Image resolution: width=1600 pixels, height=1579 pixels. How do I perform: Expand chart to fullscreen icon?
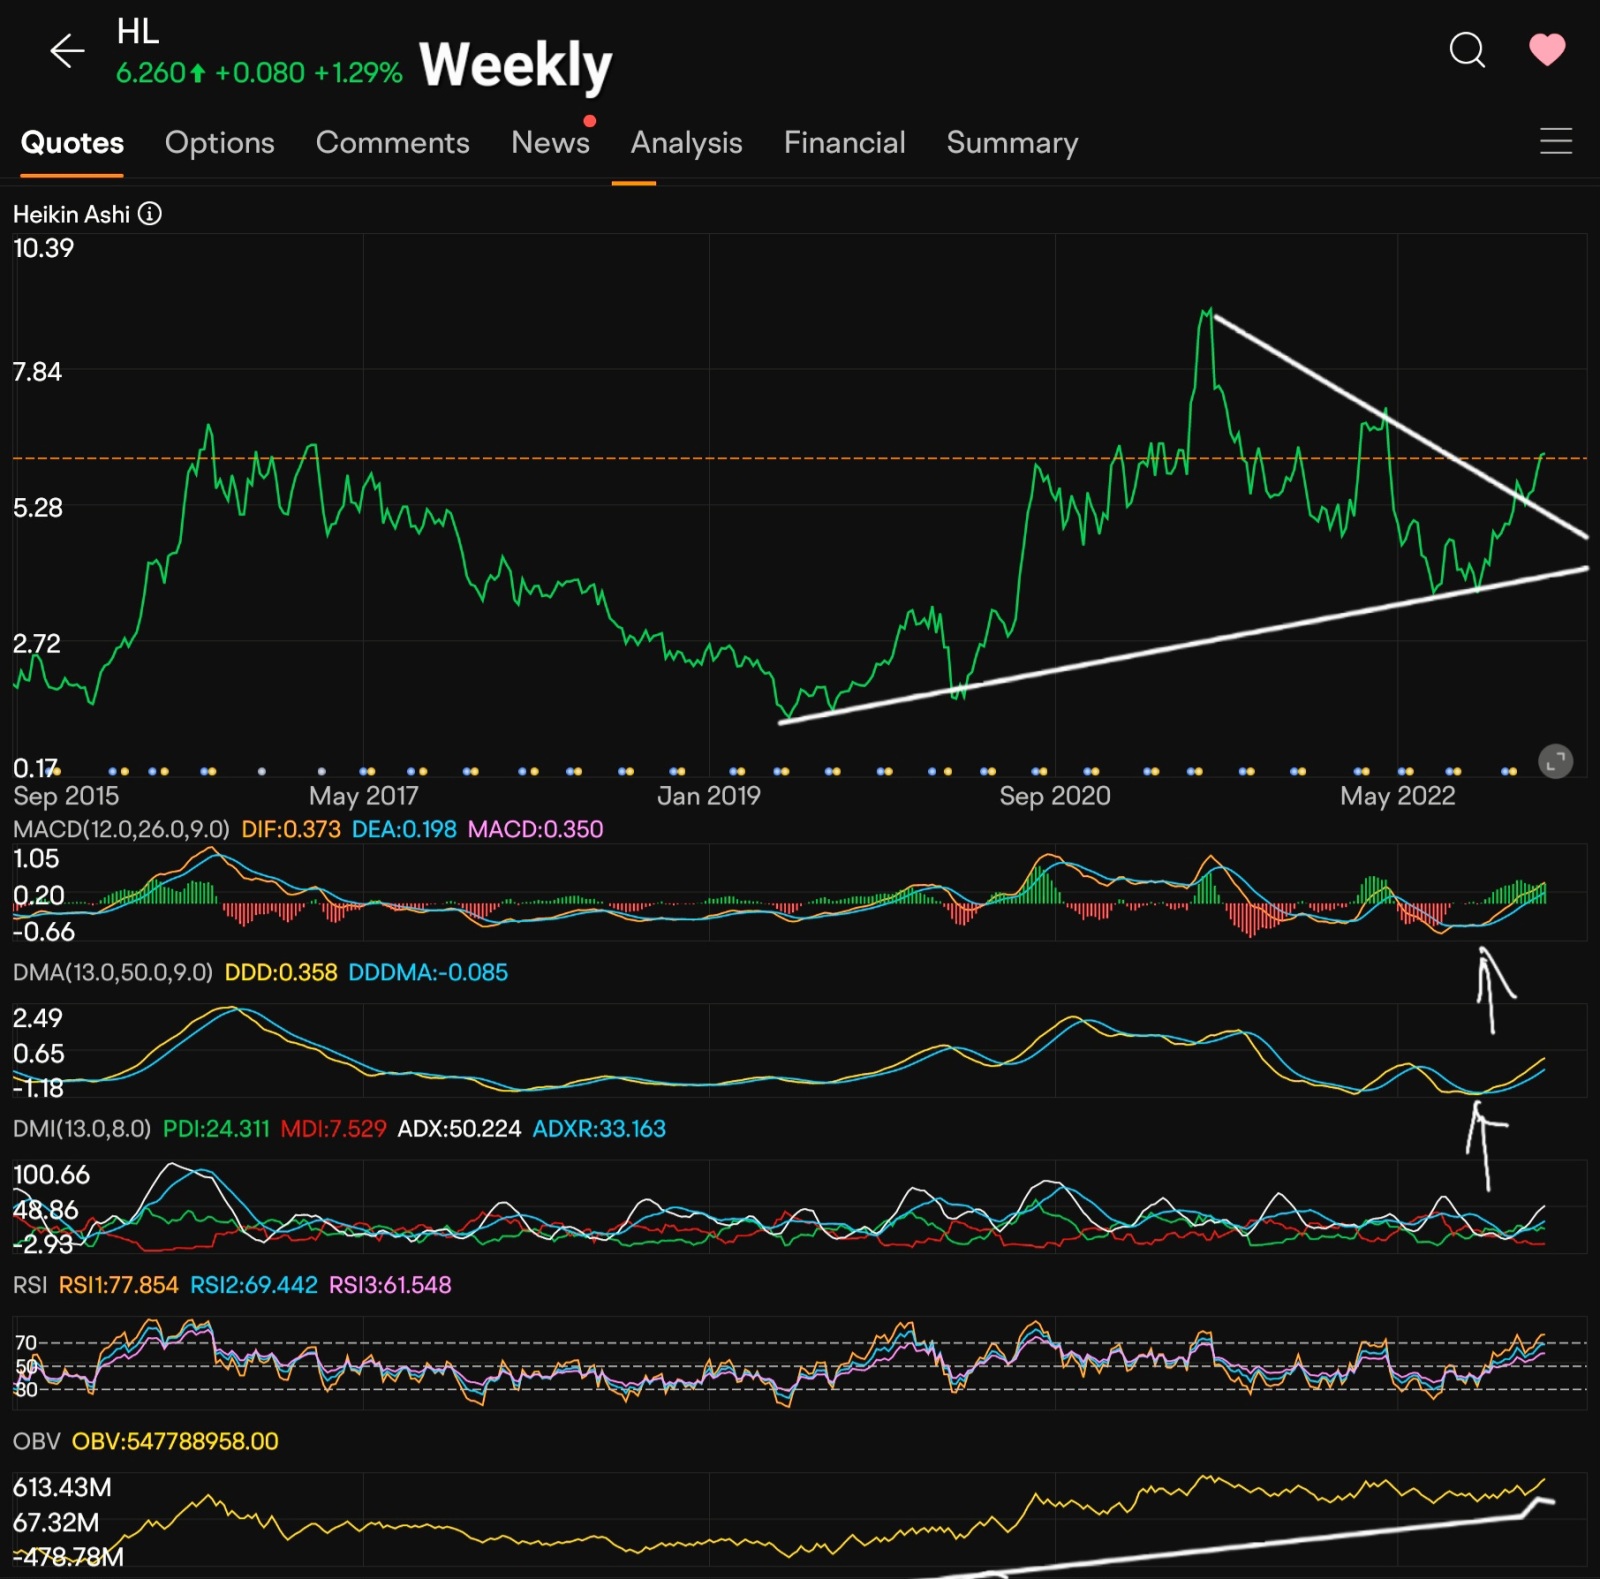pos(1555,762)
